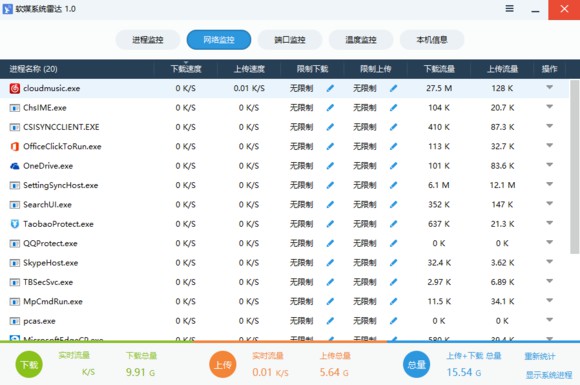Click the TaobaoProtect.exe shield icon
580x385 pixels.
[15, 224]
